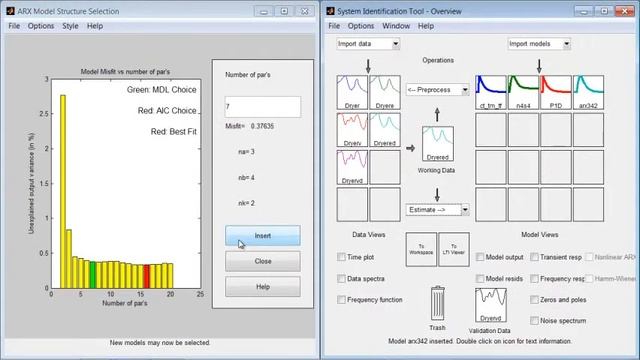Select the Dryervd data board icon
The width and height of the screenshot is (640, 360).
point(352,167)
